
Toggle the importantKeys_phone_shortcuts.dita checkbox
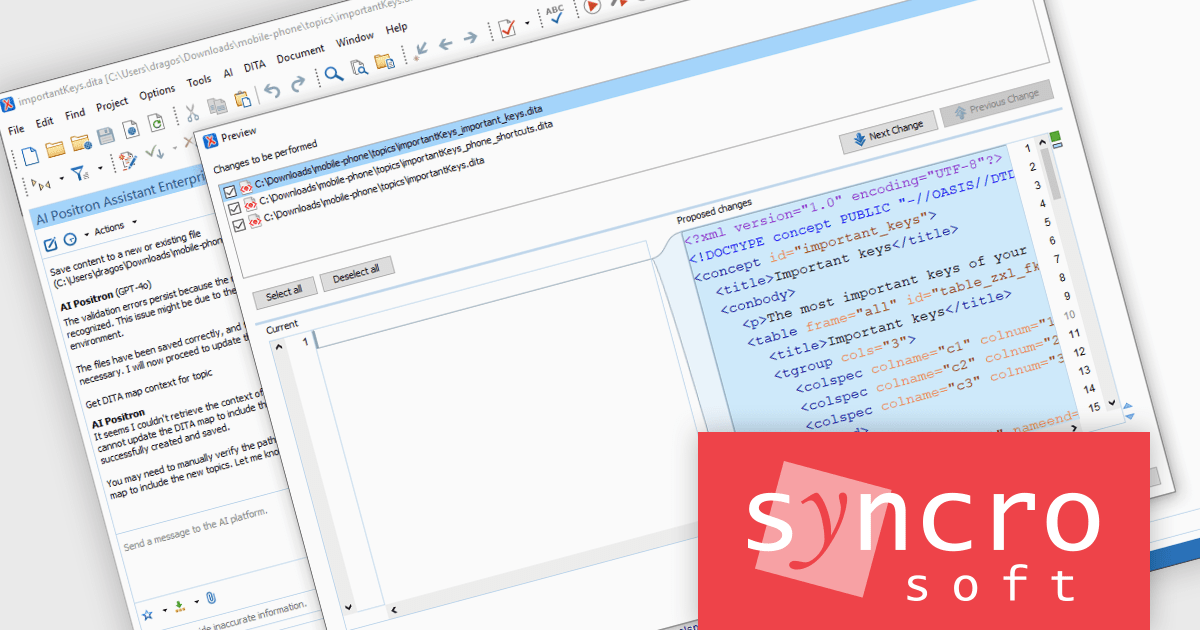click(x=235, y=208)
